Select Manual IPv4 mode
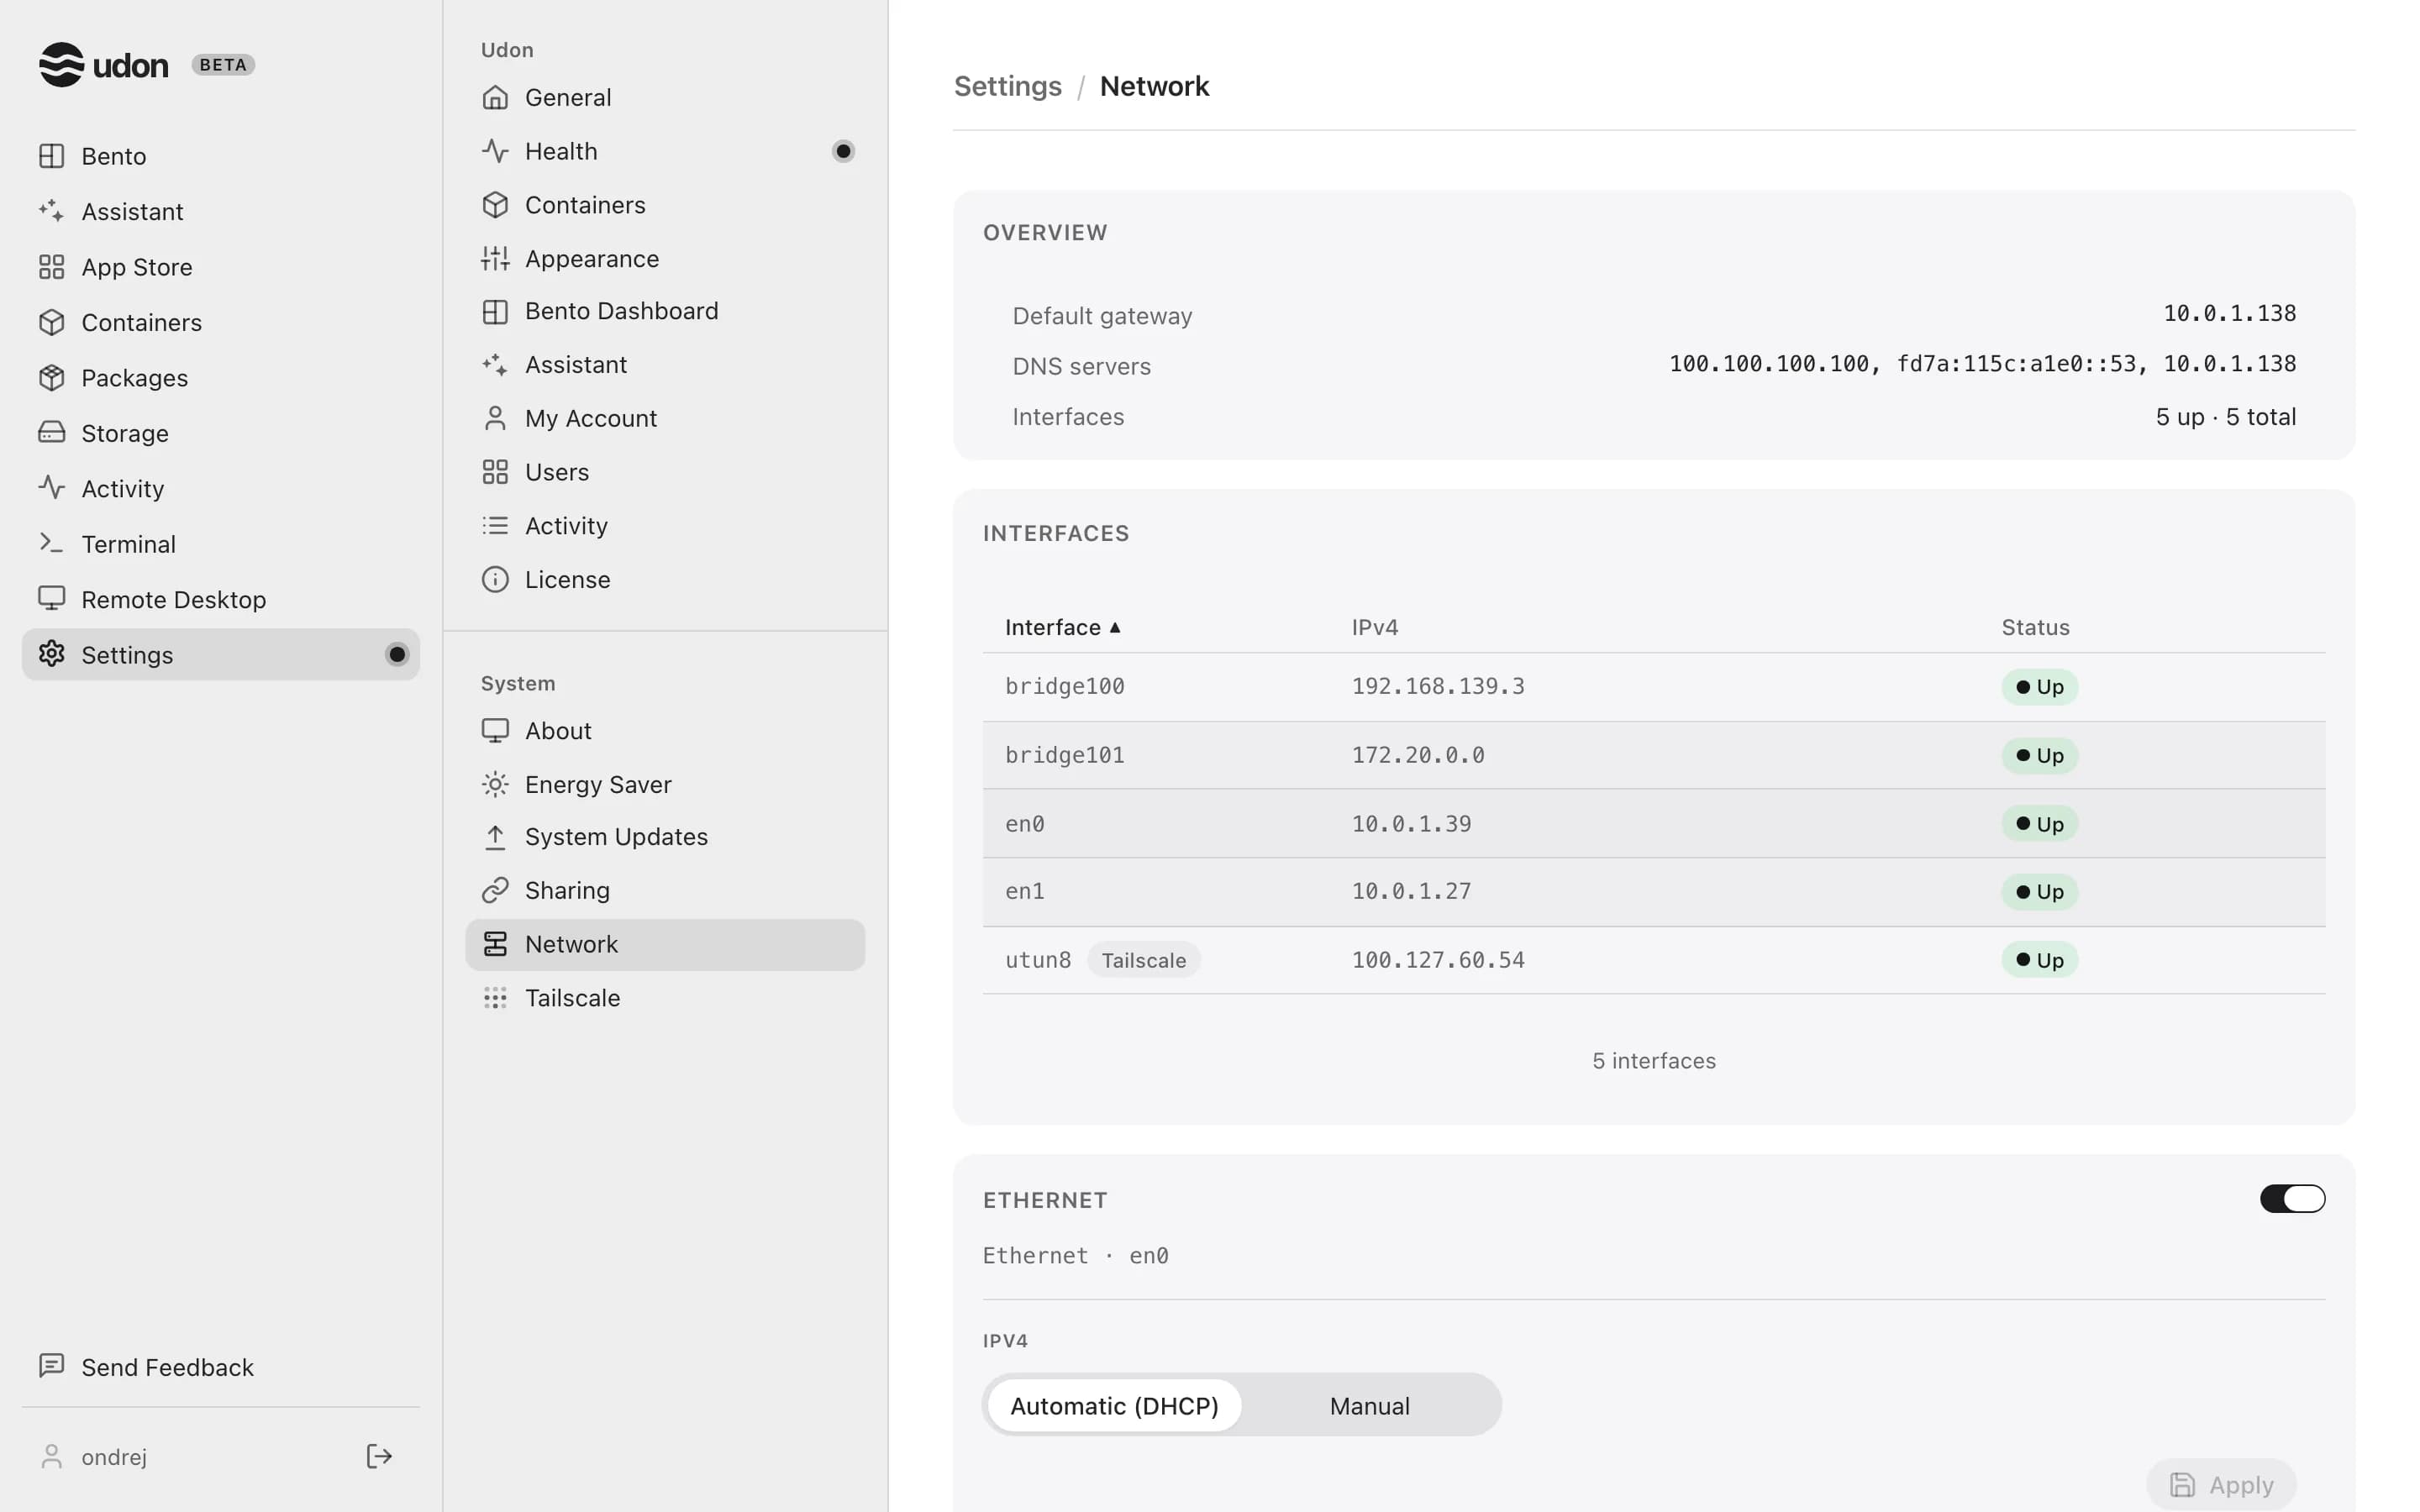Viewport: 2420px width, 1512px height. [1369, 1405]
